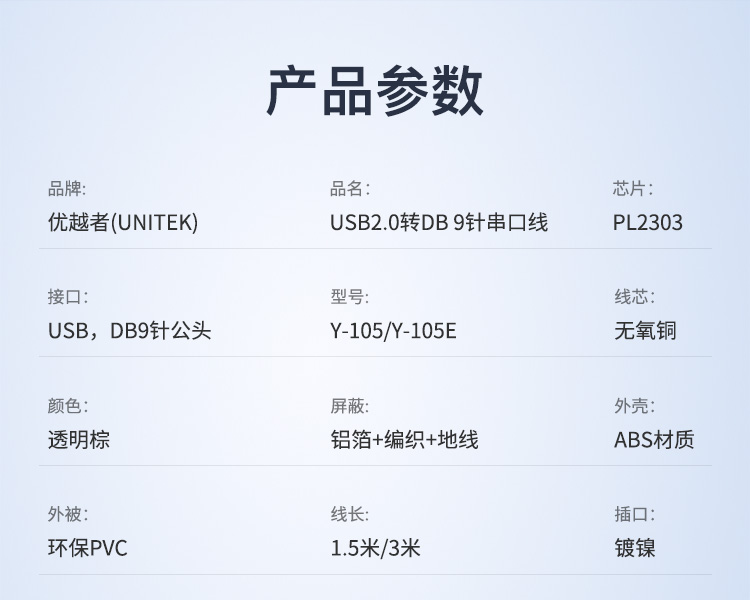Click the 品牌 label
This screenshot has height=600, width=750.
tap(66, 189)
